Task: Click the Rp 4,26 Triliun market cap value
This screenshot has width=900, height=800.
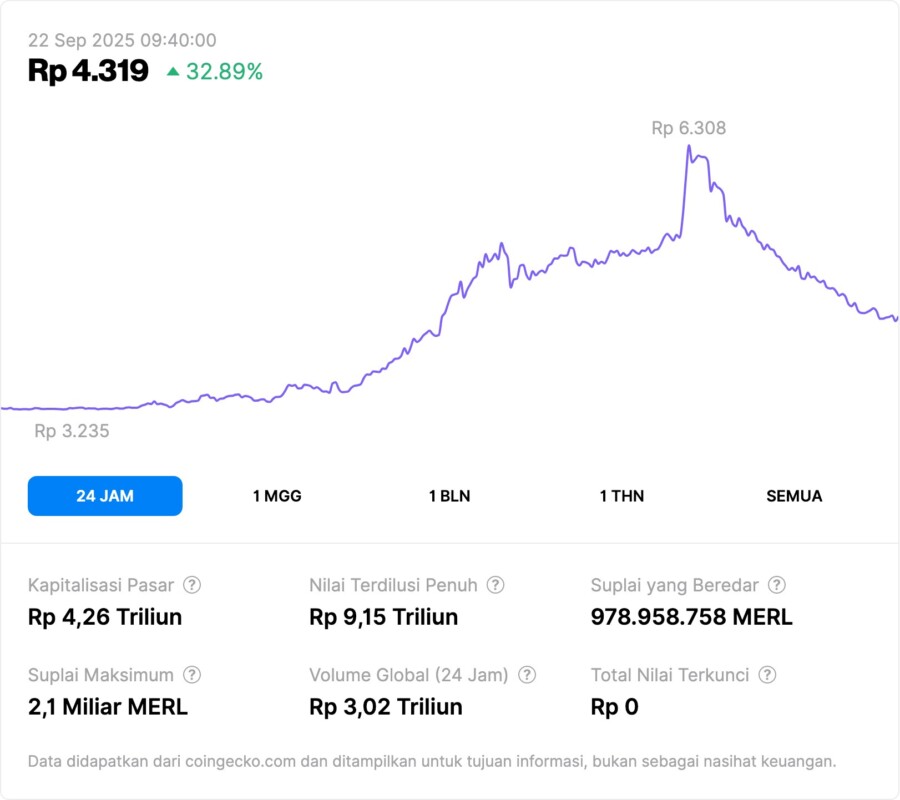Action: [105, 617]
